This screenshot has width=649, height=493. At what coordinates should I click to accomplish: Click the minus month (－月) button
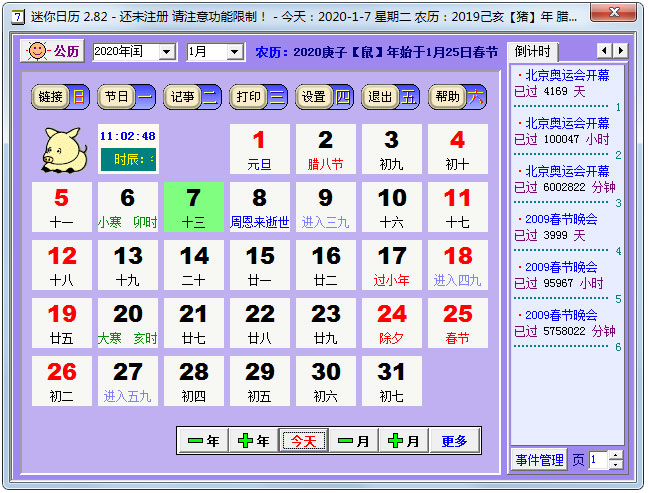tap(354, 440)
